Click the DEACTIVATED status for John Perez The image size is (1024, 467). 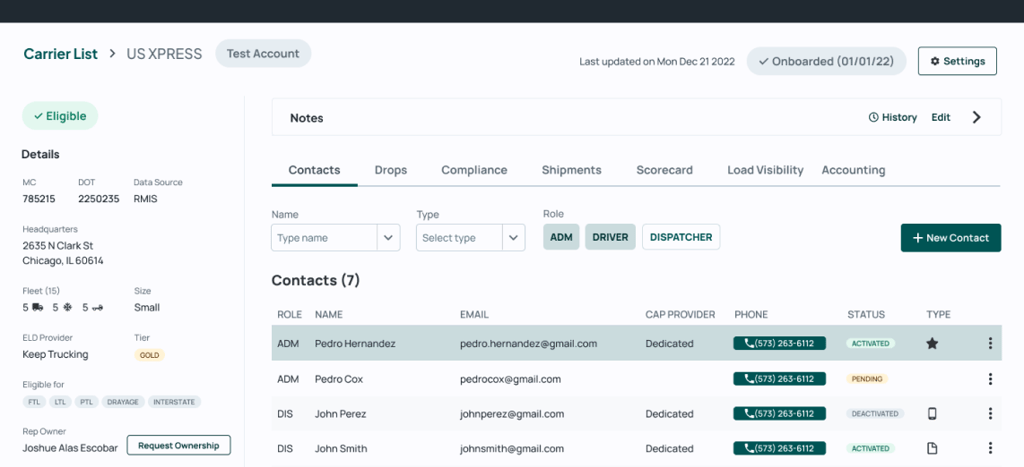tap(875, 413)
